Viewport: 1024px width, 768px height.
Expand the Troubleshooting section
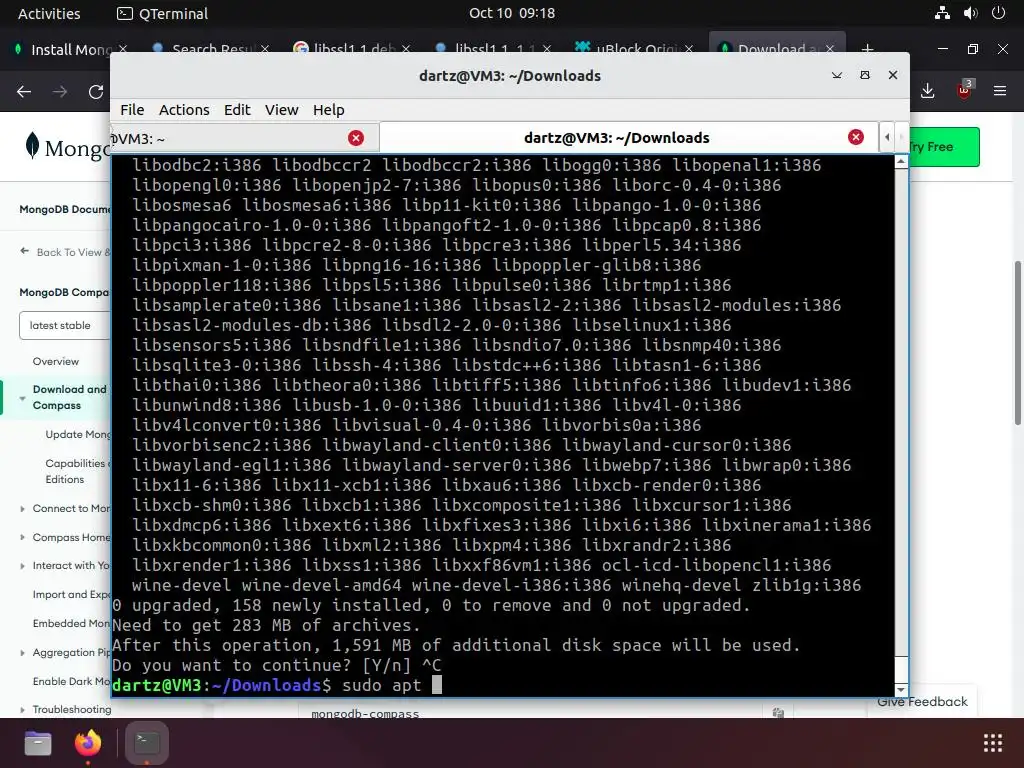pos(22,709)
